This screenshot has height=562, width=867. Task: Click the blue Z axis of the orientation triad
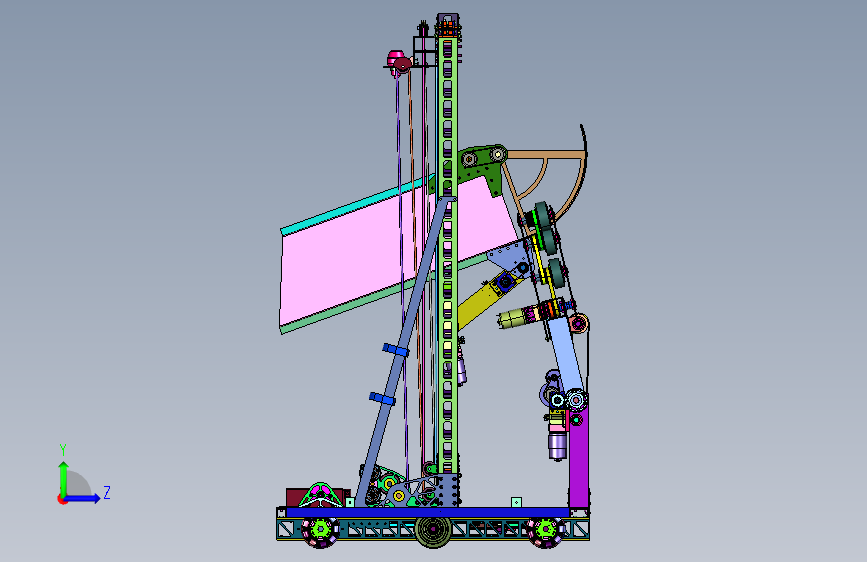point(83,498)
